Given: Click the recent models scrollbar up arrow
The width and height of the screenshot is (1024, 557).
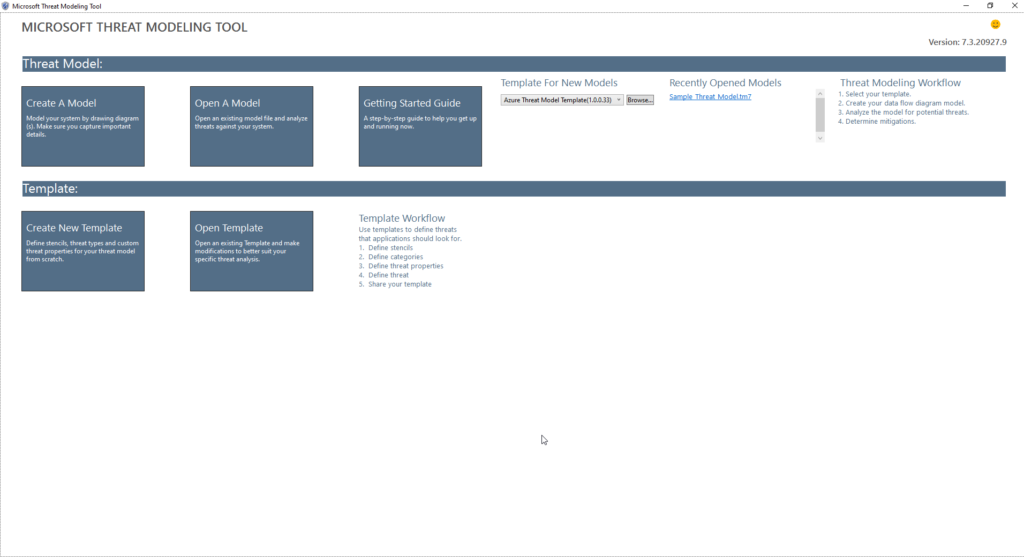Looking at the screenshot, I should click(820, 93).
